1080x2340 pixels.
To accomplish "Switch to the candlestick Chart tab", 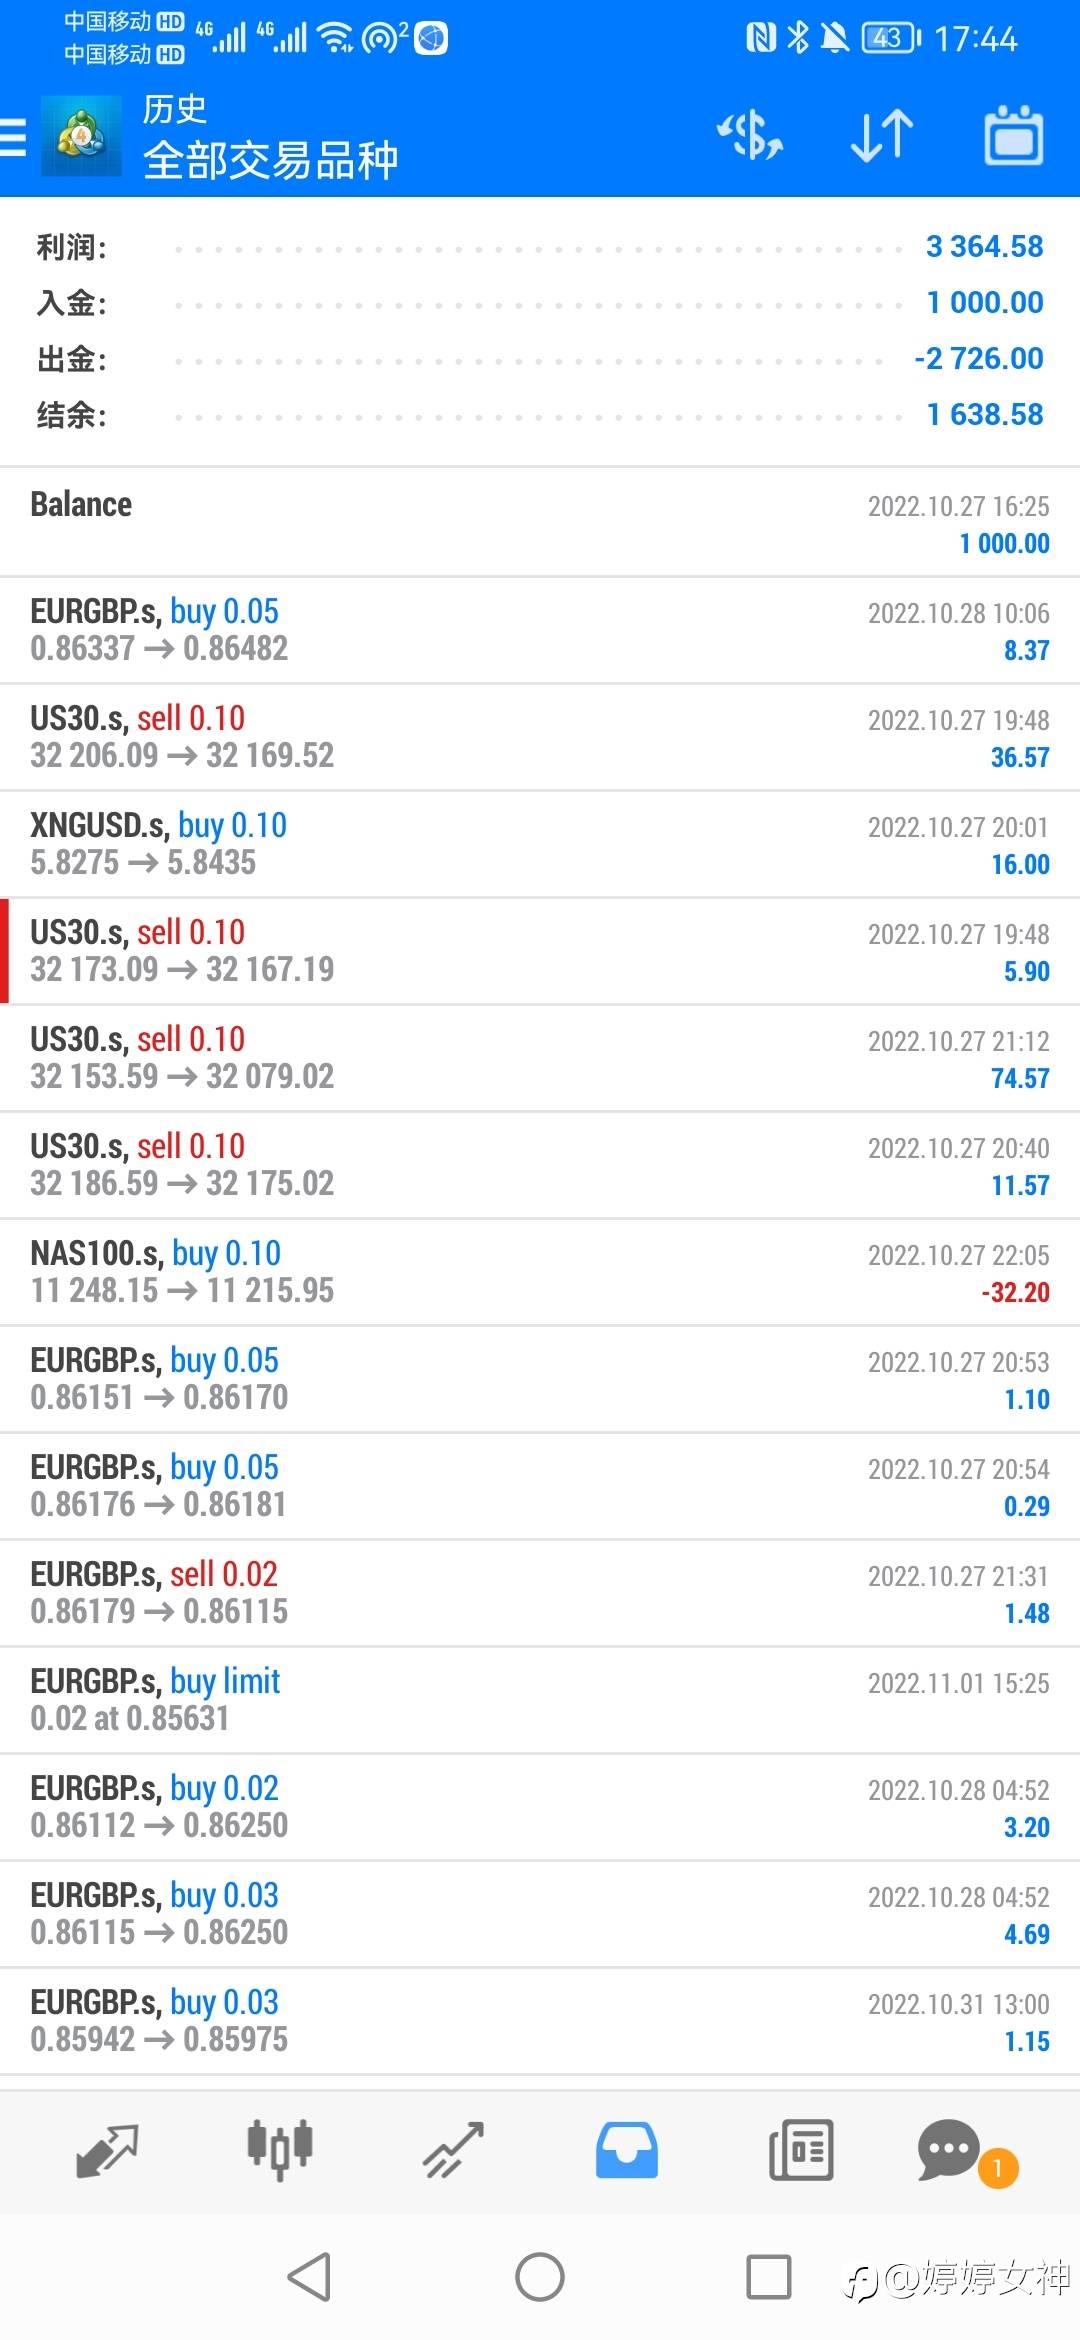I will click(280, 2150).
